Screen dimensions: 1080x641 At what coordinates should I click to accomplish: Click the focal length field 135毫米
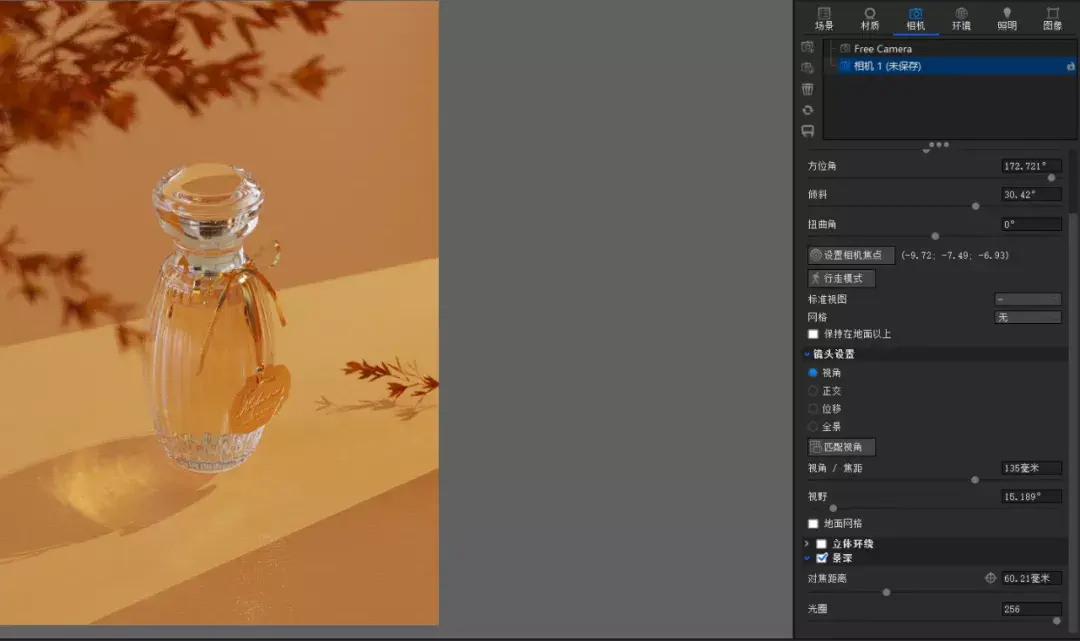point(1031,468)
